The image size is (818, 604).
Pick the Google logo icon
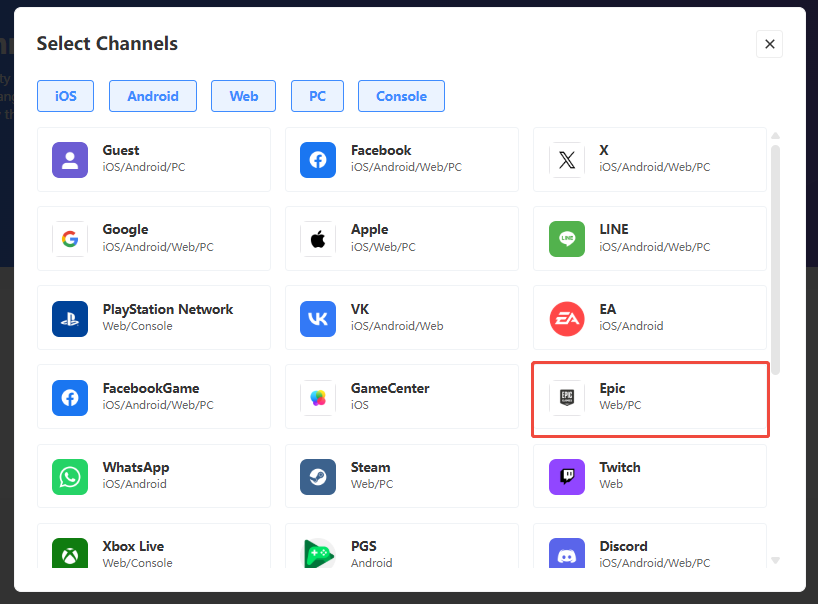pyautogui.click(x=70, y=239)
